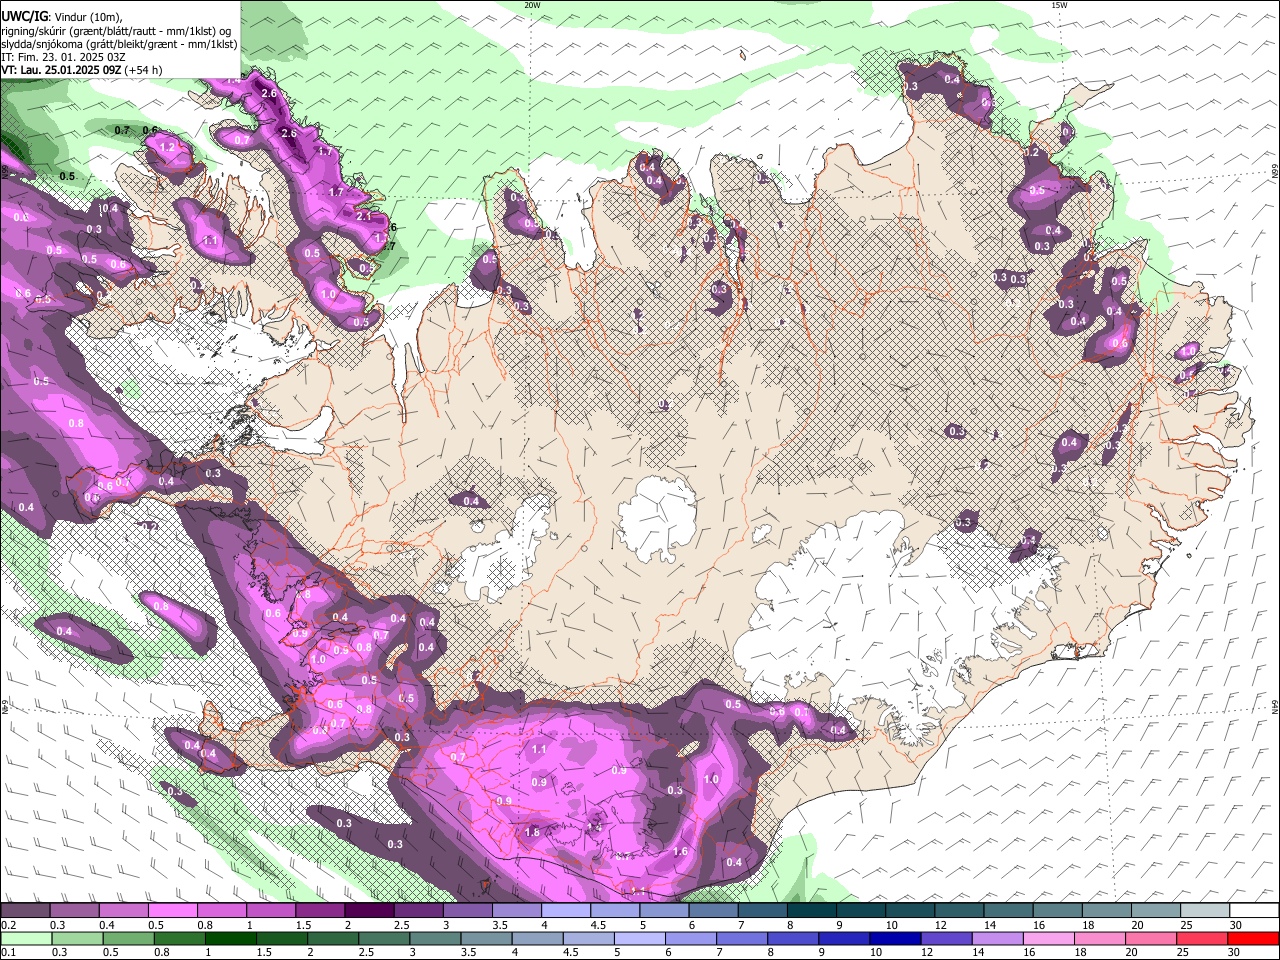Viewport: 1280px width, 960px height.
Task: Click the top legend swatch between 0.3 and 0.4
Action: [x=74, y=911]
